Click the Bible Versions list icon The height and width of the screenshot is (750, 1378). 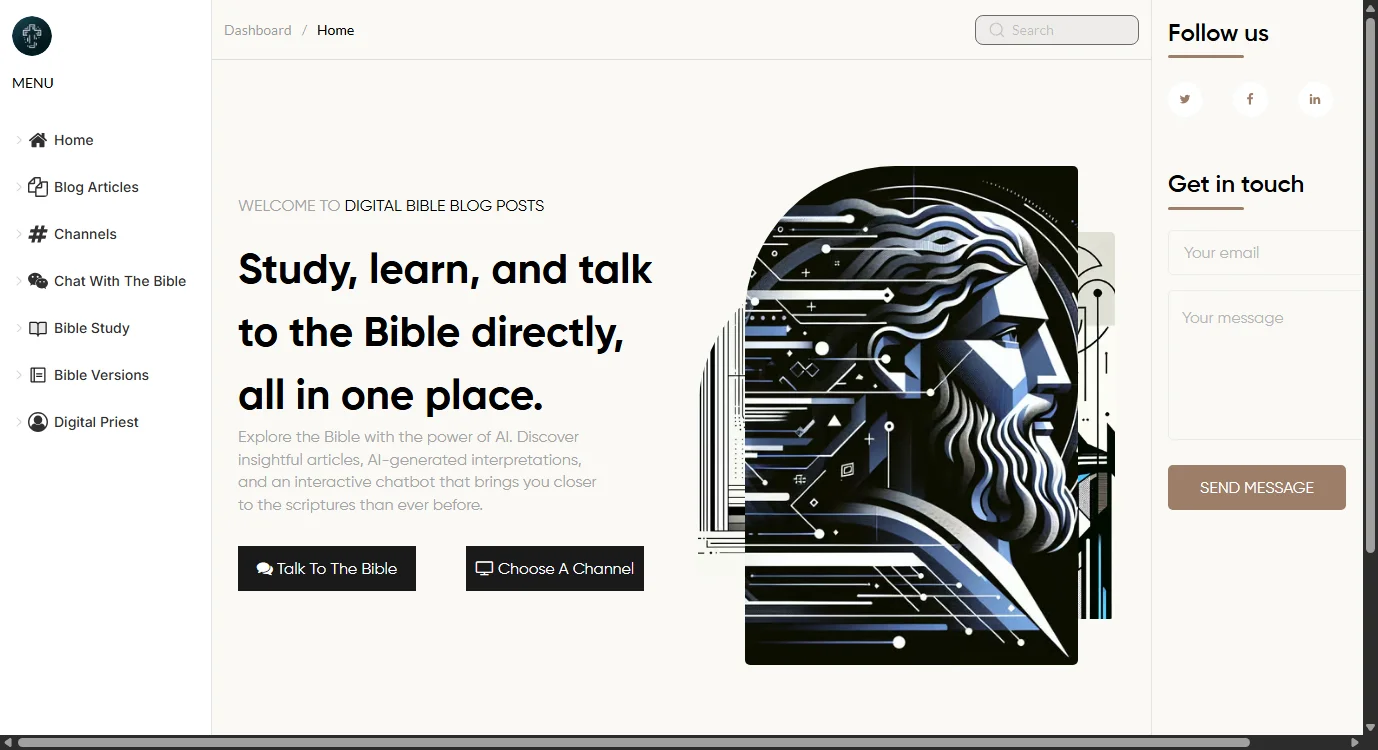[38, 375]
